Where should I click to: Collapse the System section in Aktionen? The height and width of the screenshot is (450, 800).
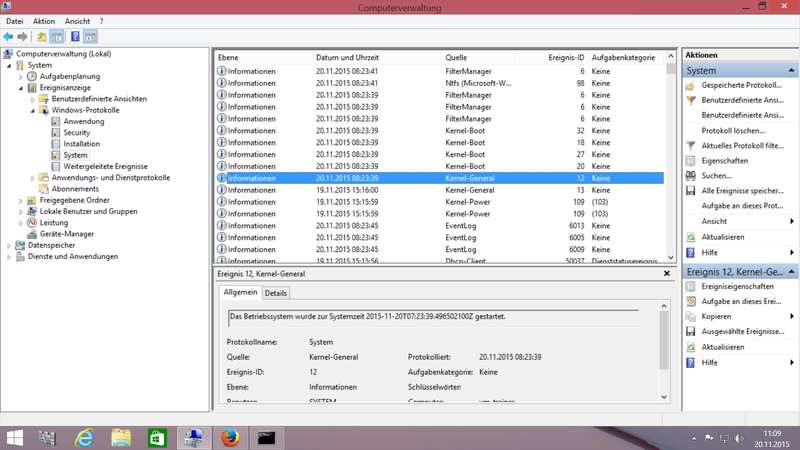click(x=791, y=70)
